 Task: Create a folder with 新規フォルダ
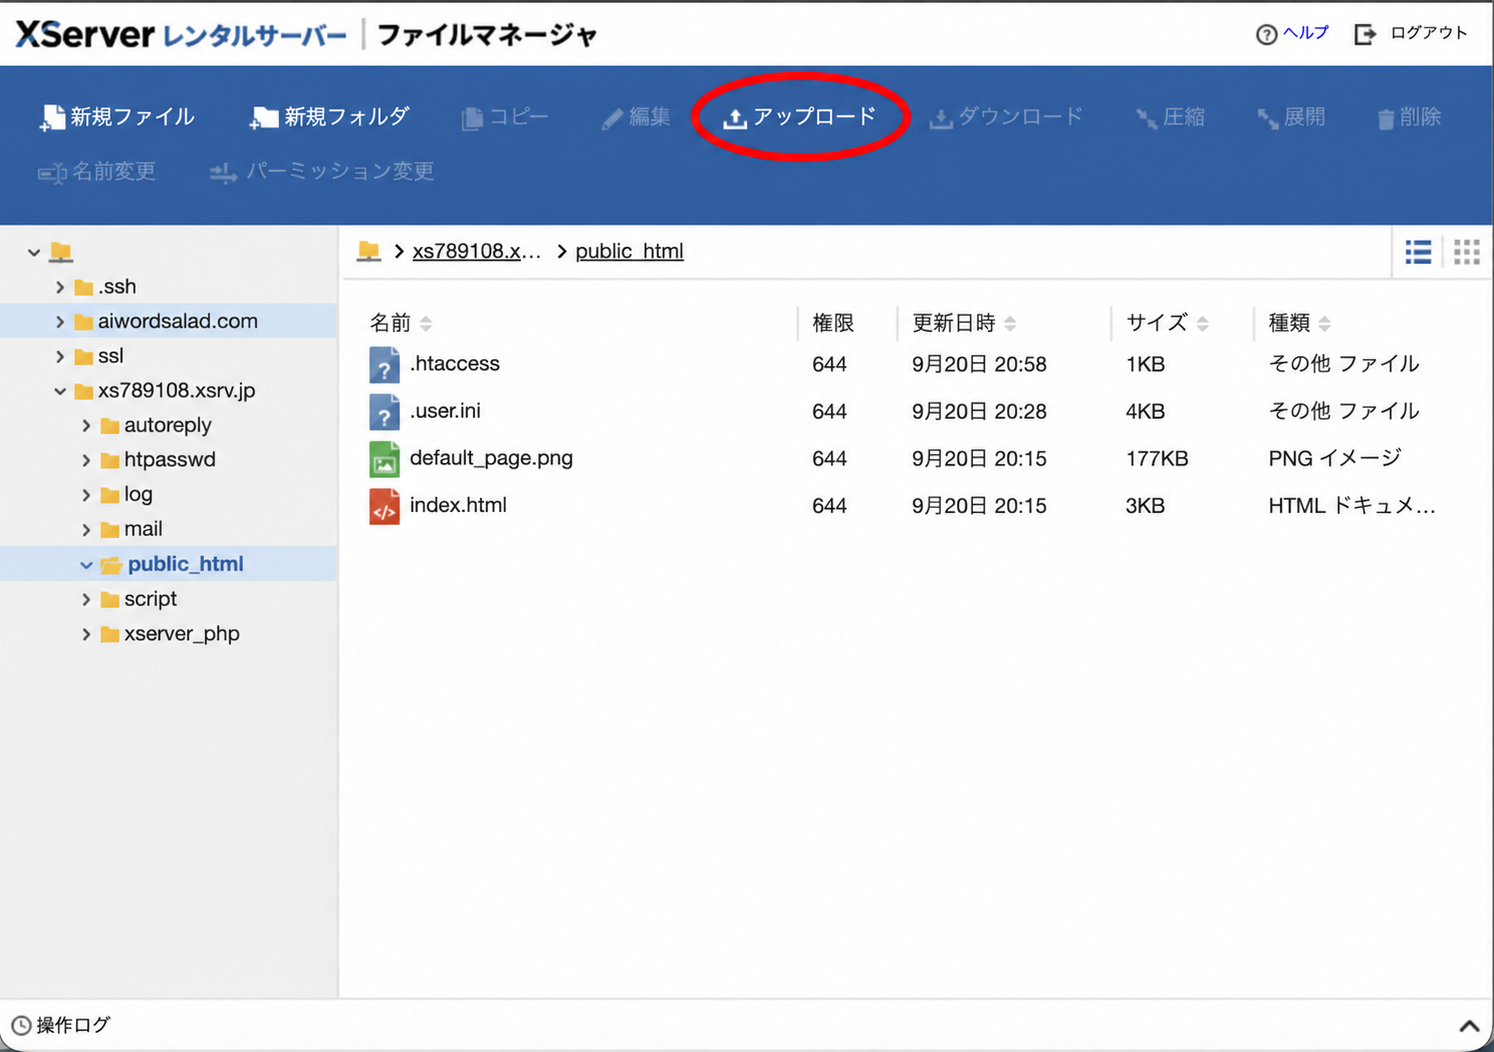point(329,117)
